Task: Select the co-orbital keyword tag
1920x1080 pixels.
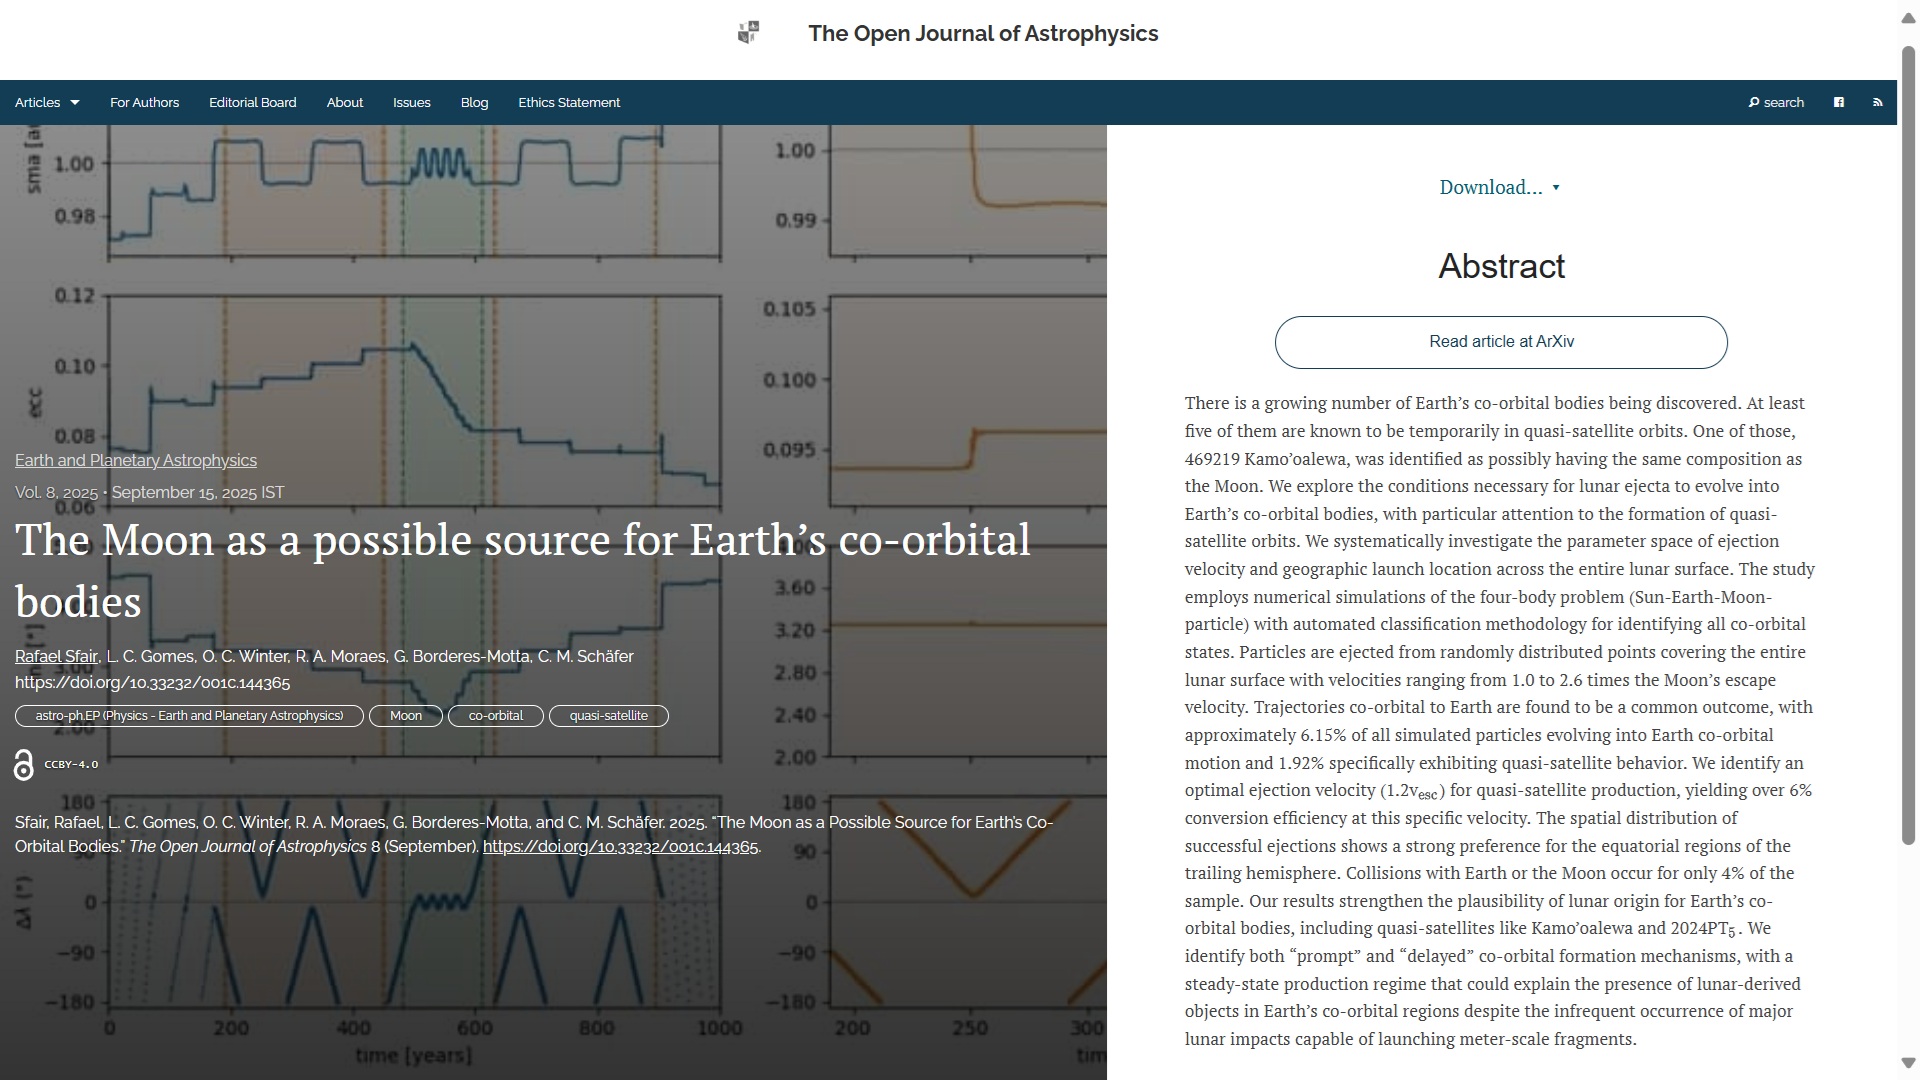Action: (495, 716)
